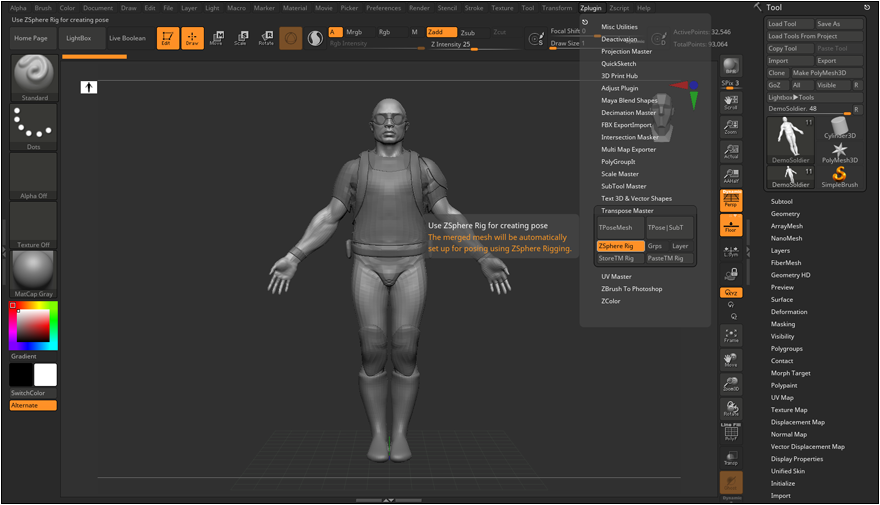Expand the Masking section
Screen dimensions: 880x505
pos(782,324)
